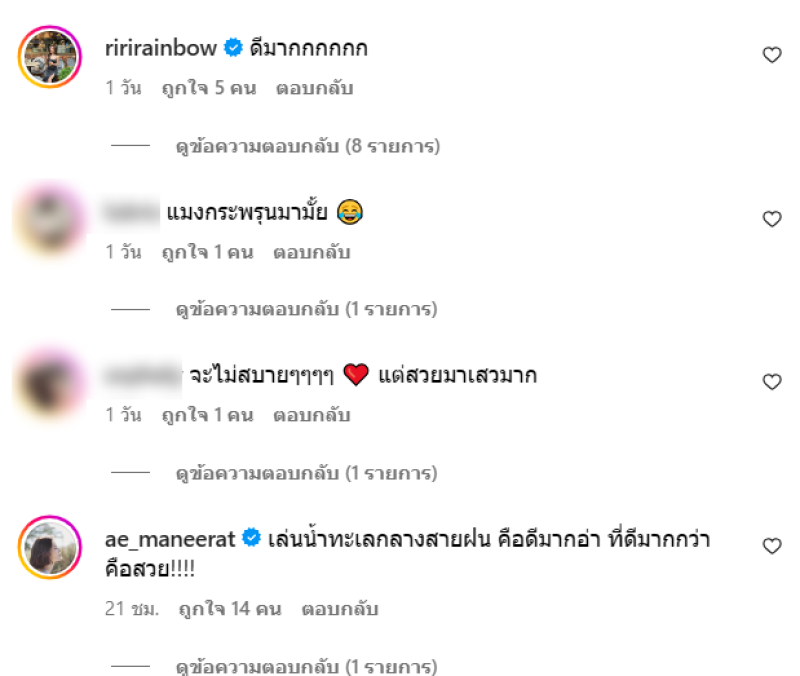Open the ririrainbow username link
Image resolution: width=800 pixels, height=676 pixels.
[161, 48]
